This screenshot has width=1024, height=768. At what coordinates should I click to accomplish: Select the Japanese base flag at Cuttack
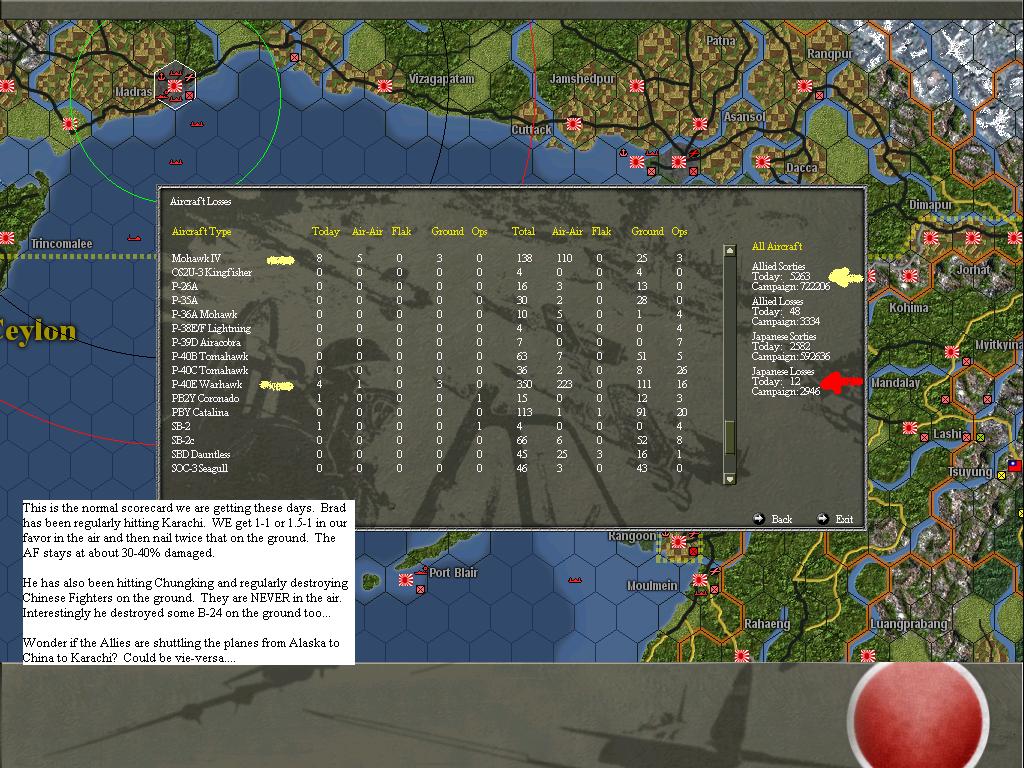574,124
